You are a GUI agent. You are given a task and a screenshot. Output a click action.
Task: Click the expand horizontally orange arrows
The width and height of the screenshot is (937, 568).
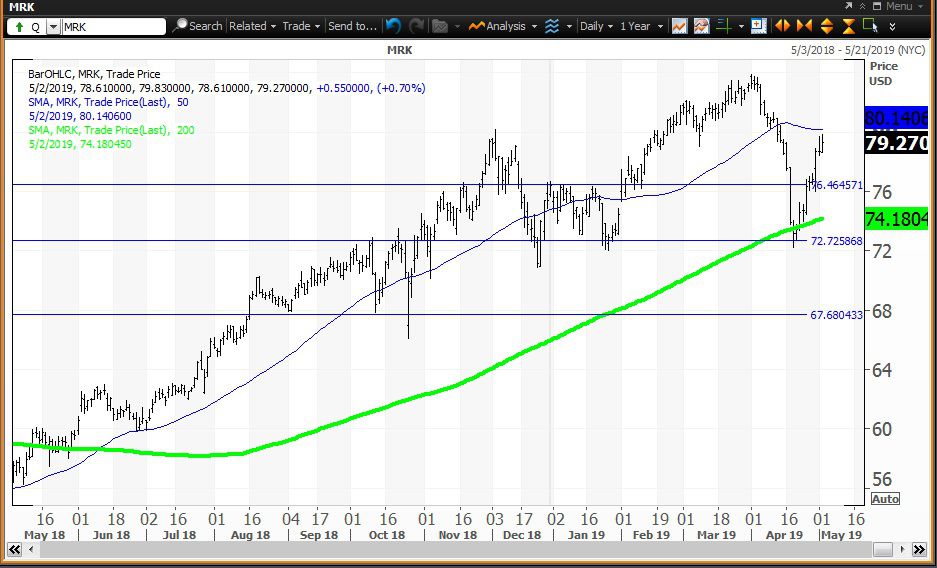pyautogui.click(x=782, y=26)
